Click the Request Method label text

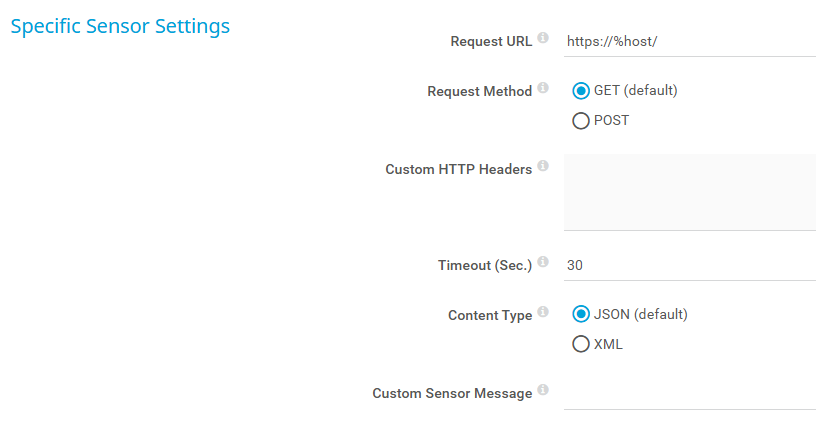click(479, 91)
